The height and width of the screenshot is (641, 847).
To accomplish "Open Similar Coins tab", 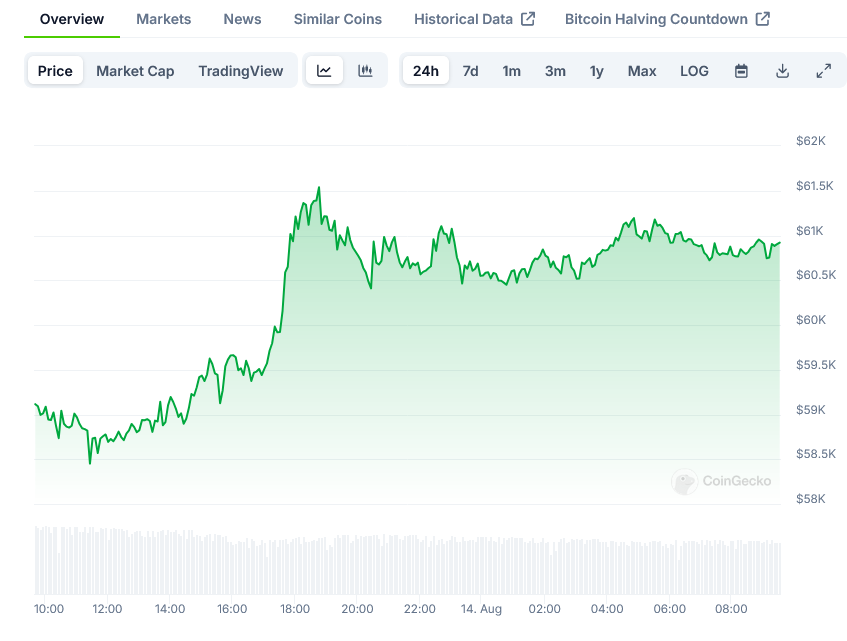I will 337,19.
